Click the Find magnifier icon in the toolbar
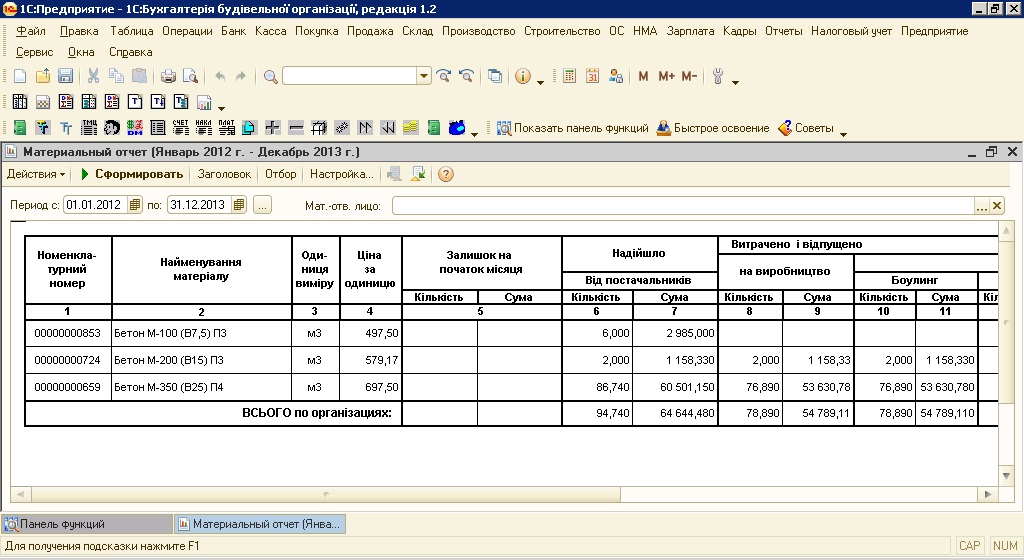Image resolution: width=1024 pixels, height=560 pixels. [x=270, y=77]
